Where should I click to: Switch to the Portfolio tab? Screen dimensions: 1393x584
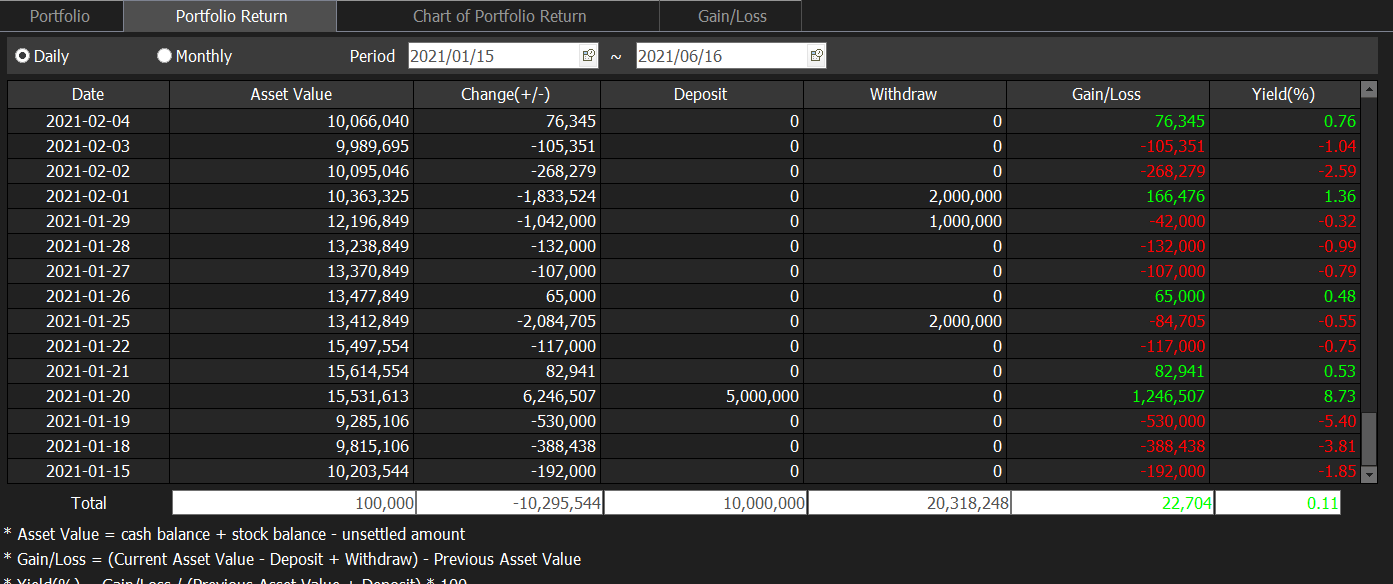[x=60, y=16]
